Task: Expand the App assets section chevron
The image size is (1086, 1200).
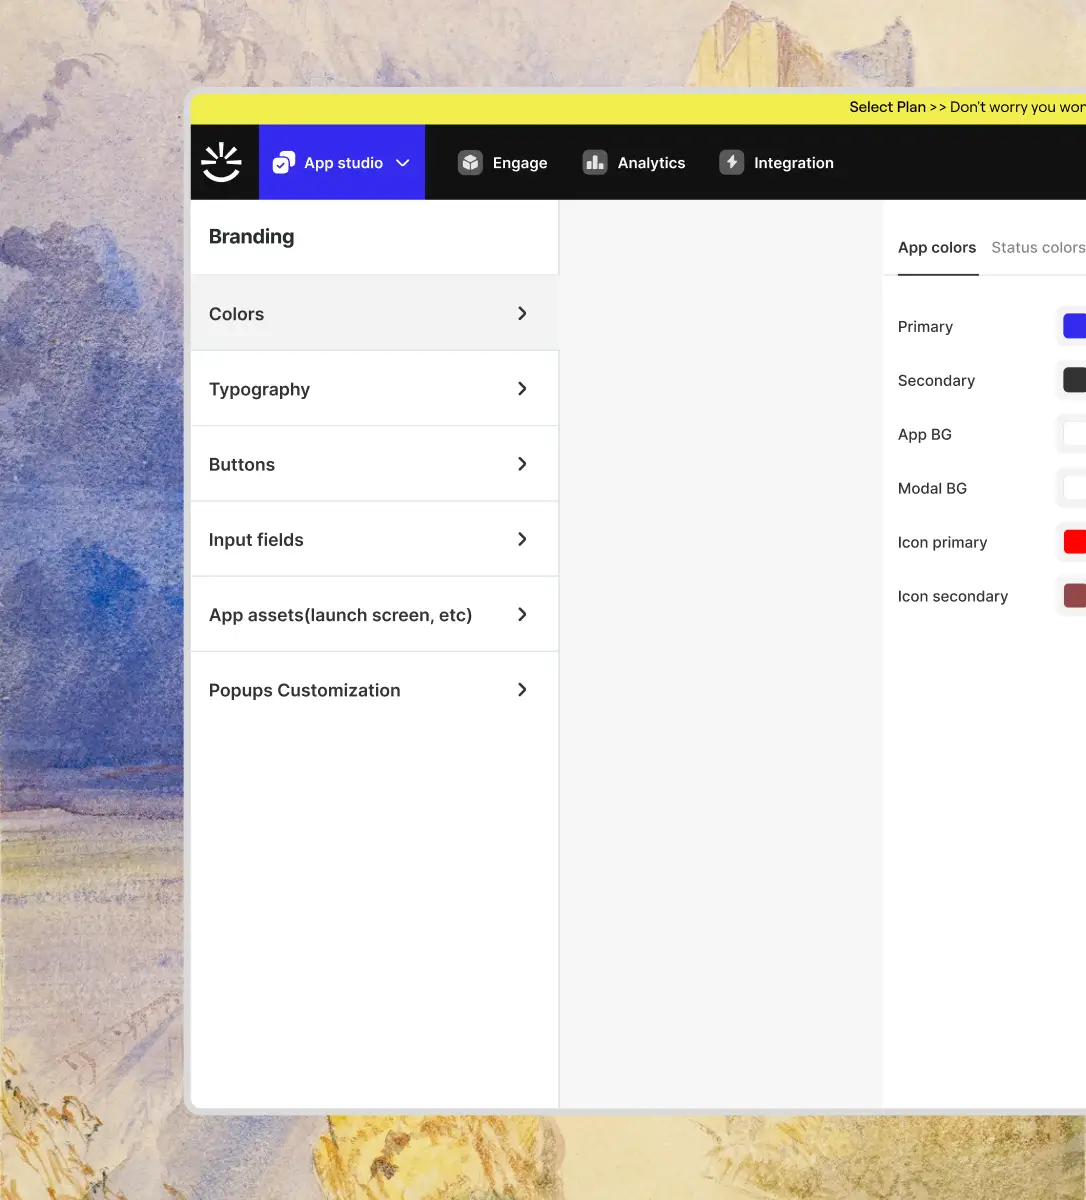Action: point(522,614)
